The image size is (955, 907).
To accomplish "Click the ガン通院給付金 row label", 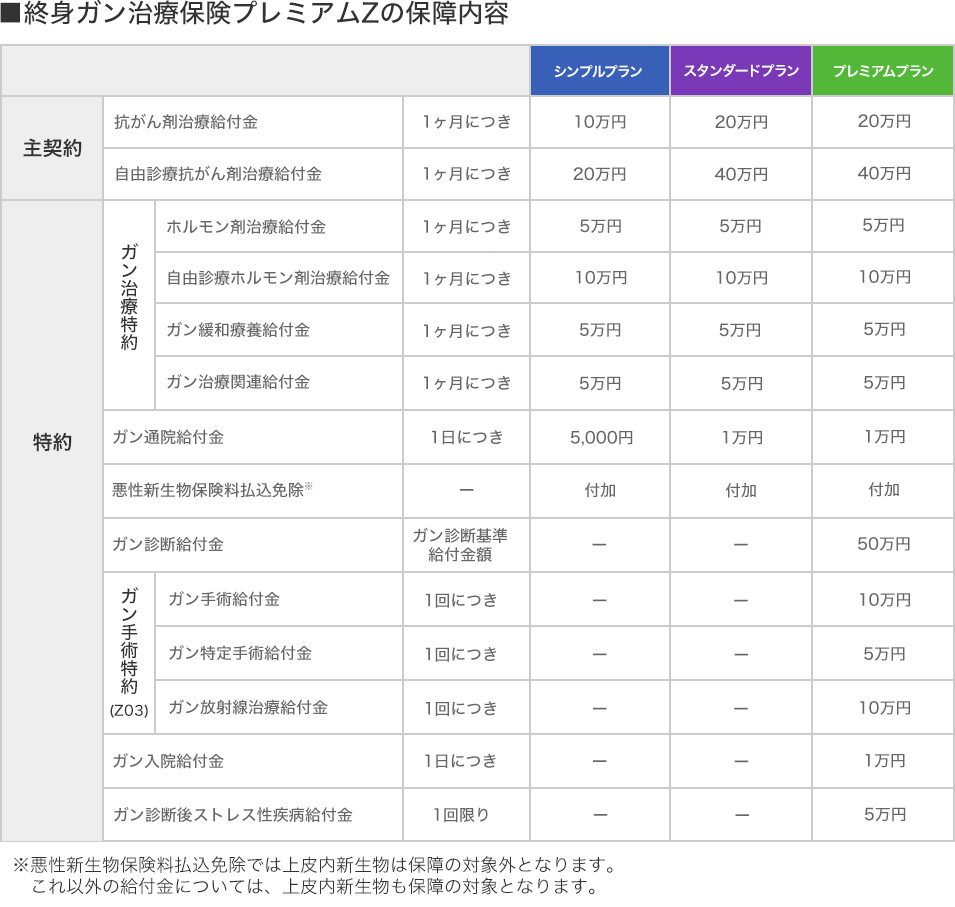I will pyautogui.click(x=168, y=437).
